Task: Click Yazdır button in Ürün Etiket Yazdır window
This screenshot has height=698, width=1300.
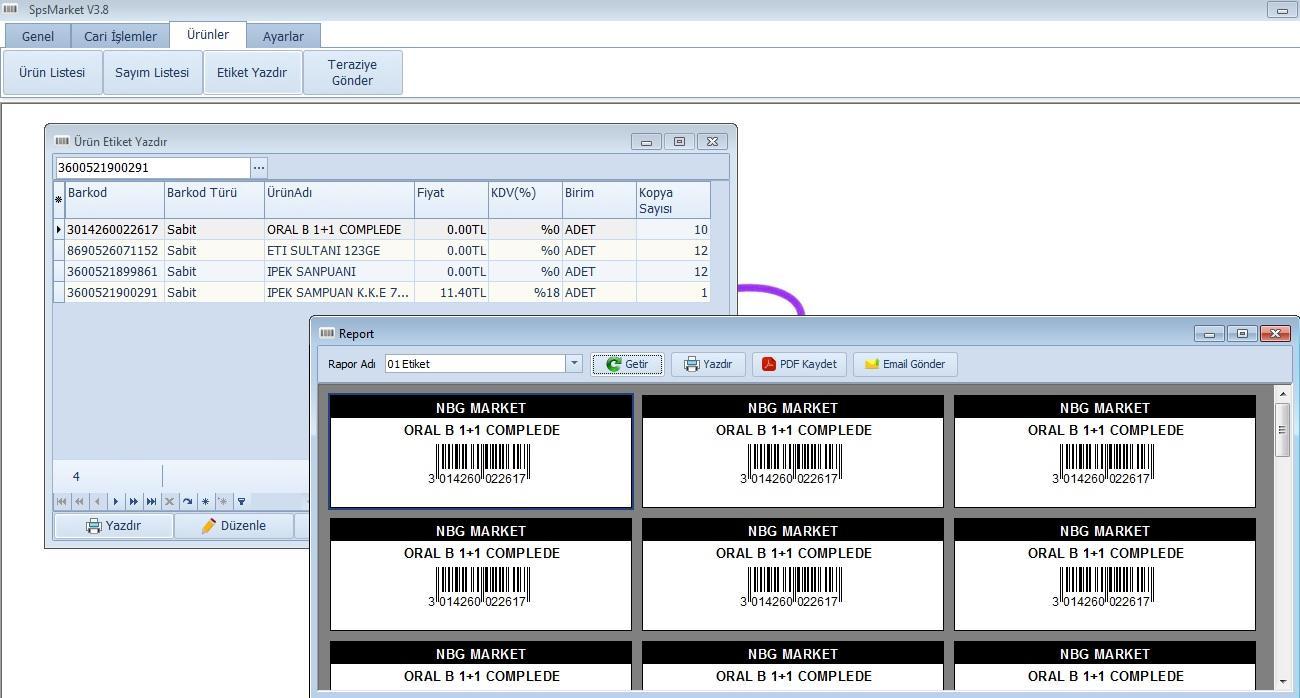Action: [114, 525]
